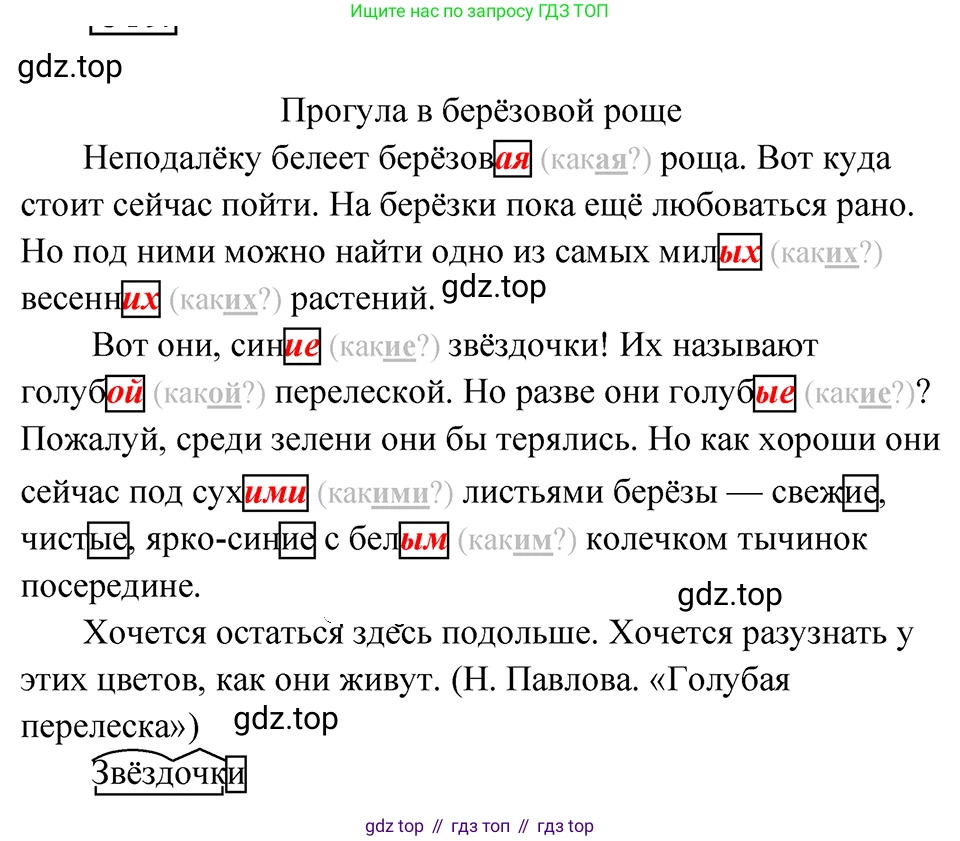Click the word "«Голубая"
Viewport: 960px width, 841px height.
pos(719,681)
